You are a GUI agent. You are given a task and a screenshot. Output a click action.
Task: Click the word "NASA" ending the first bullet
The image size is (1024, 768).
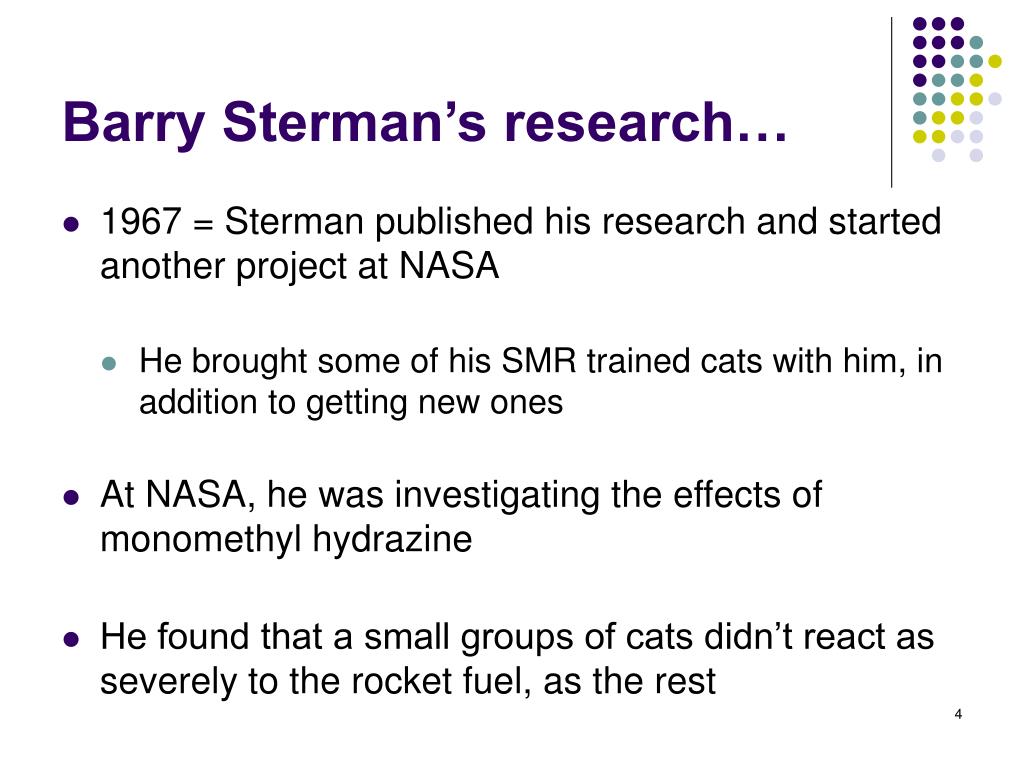pos(449,266)
